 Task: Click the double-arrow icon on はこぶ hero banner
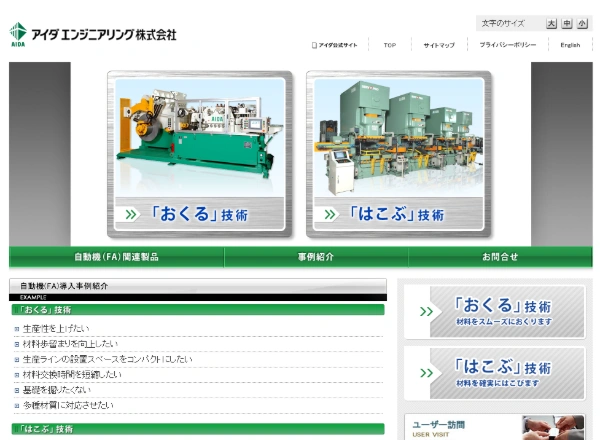(x=330, y=215)
